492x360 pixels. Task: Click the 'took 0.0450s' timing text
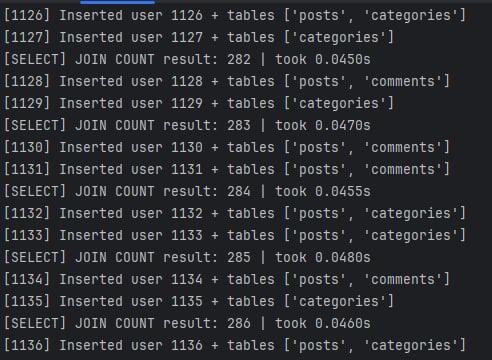(323, 60)
